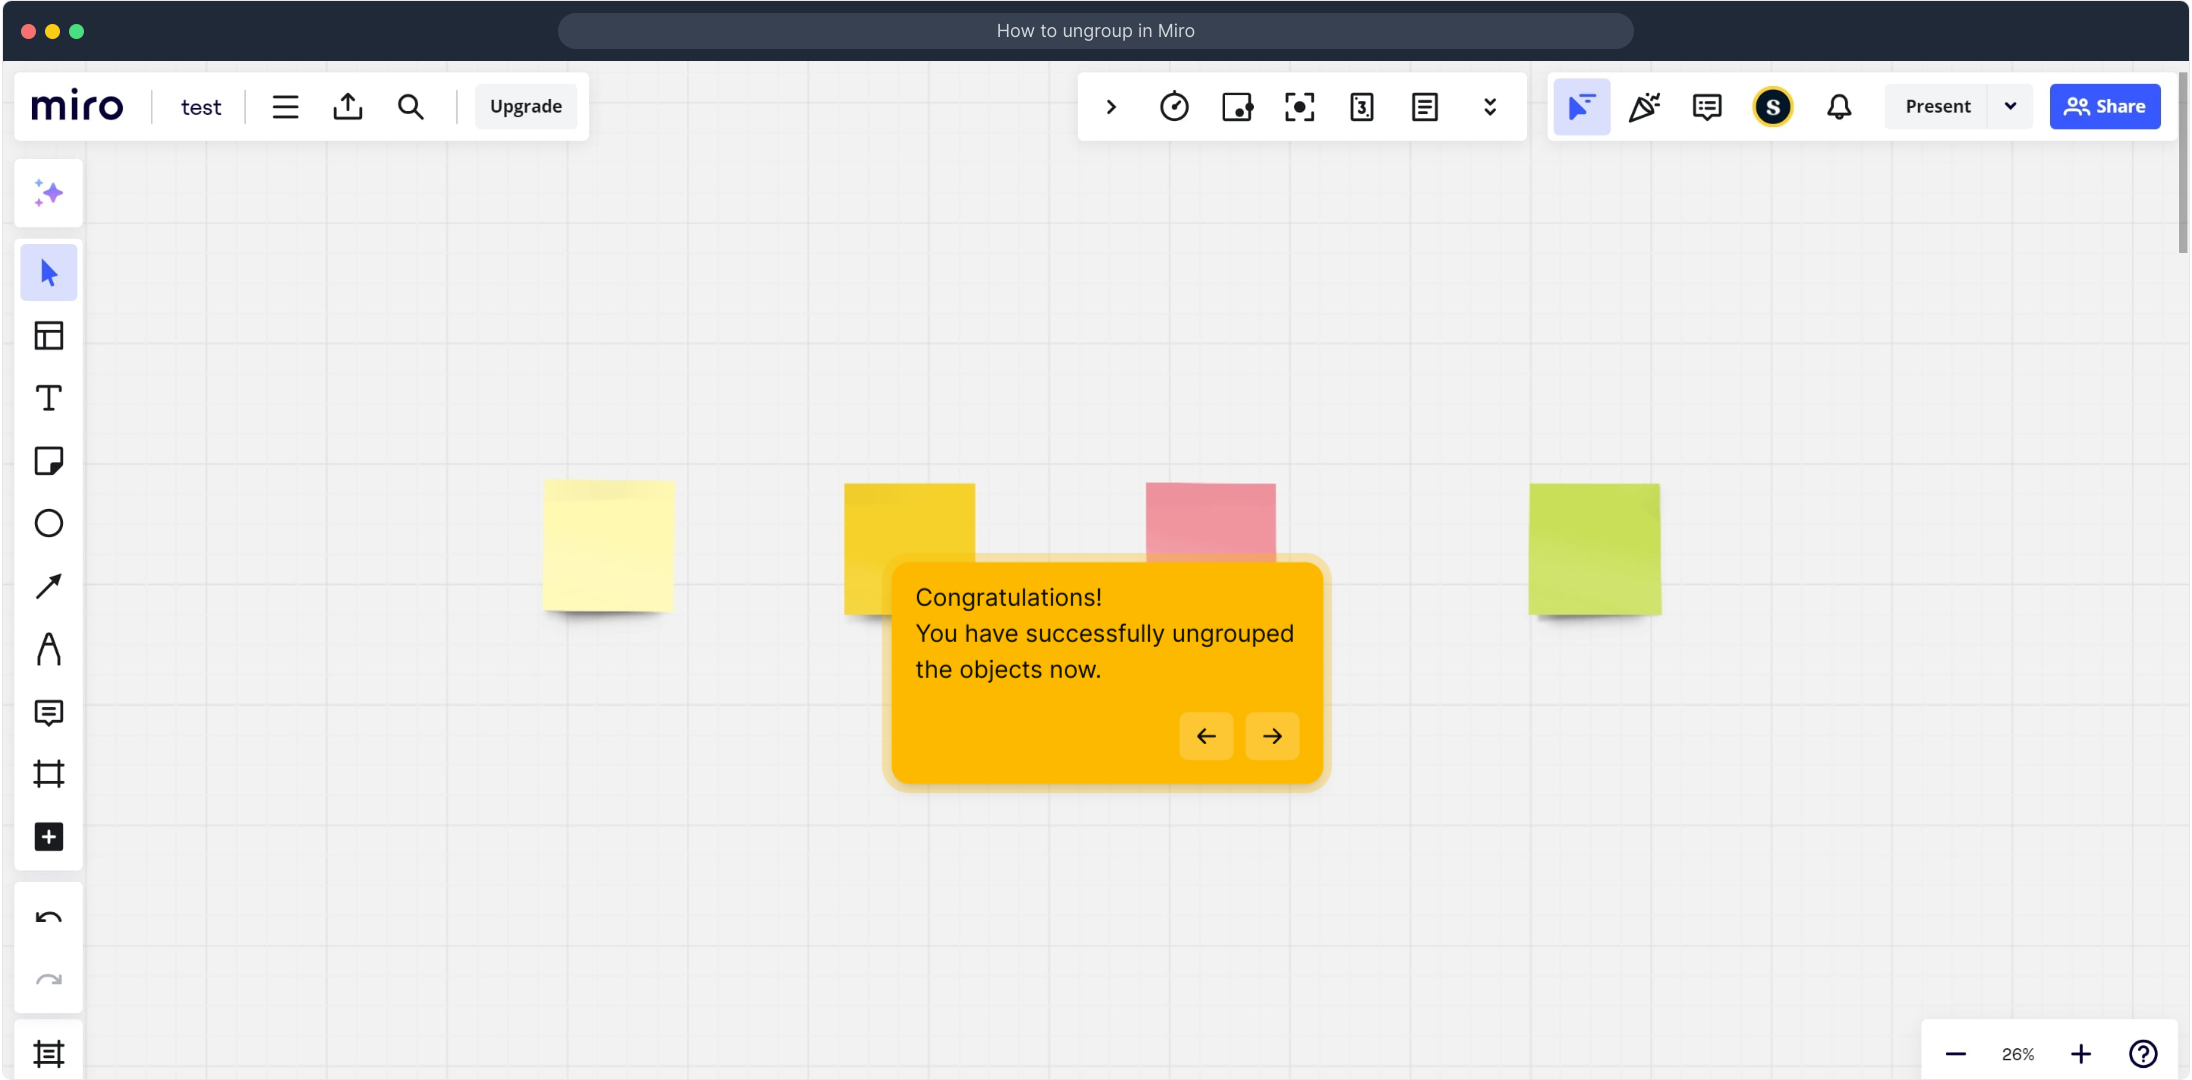
Task: Click the blue Share button
Action: click(x=2104, y=107)
